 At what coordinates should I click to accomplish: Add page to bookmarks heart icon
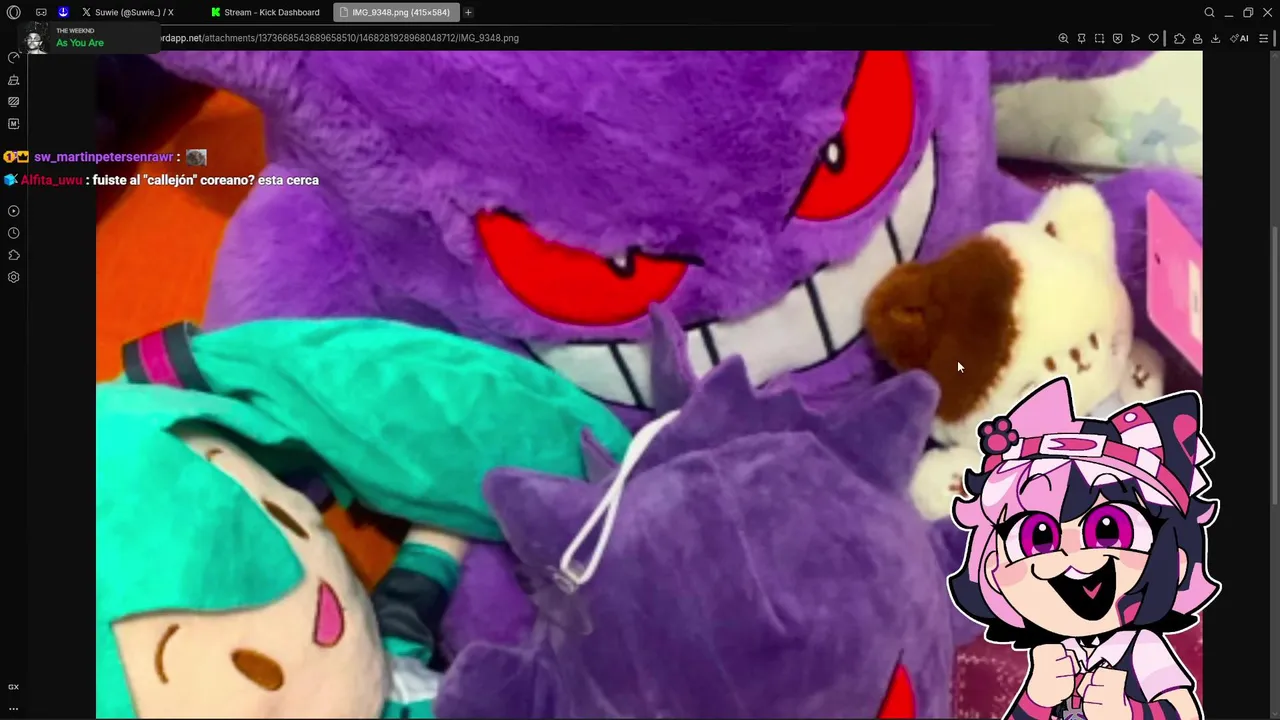tap(1153, 38)
